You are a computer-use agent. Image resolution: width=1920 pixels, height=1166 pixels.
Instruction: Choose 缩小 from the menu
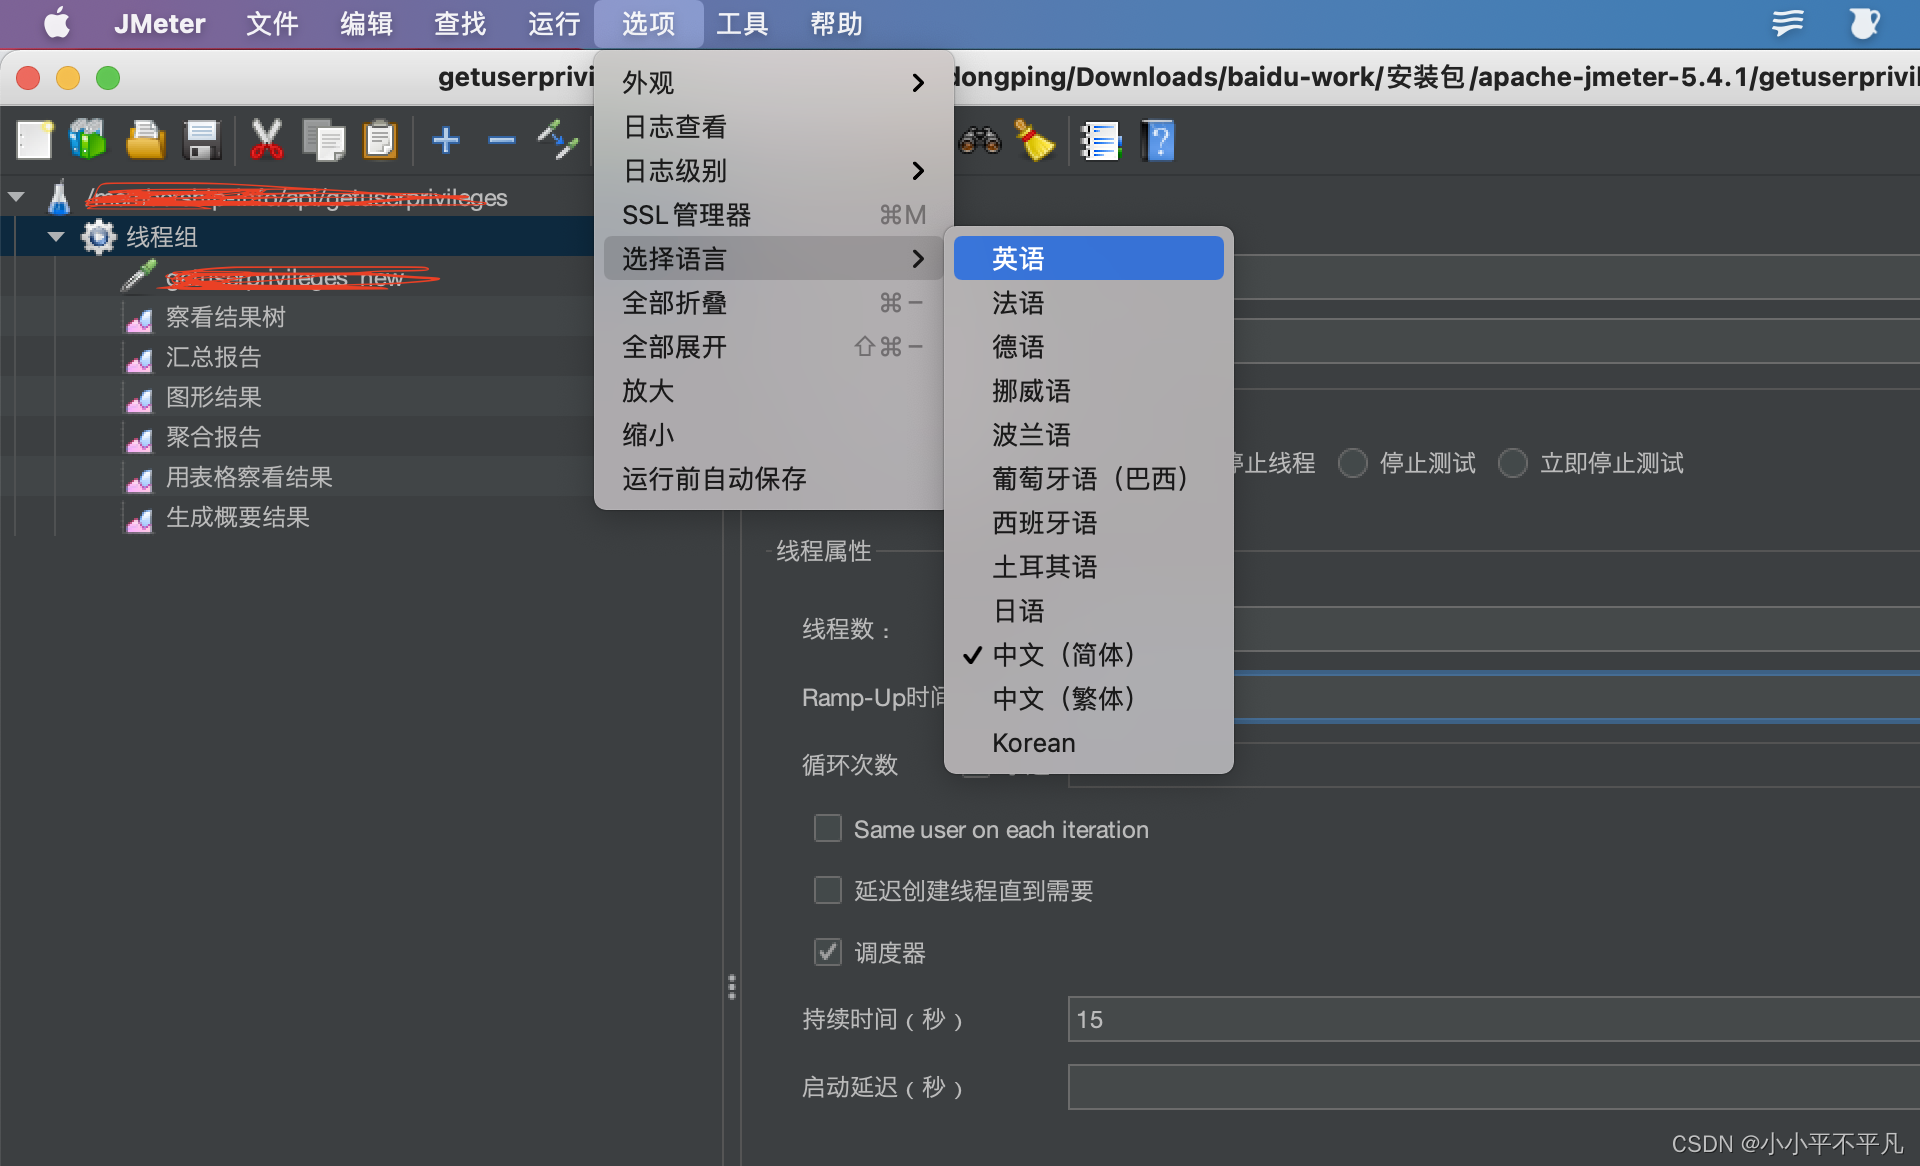(x=774, y=434)
